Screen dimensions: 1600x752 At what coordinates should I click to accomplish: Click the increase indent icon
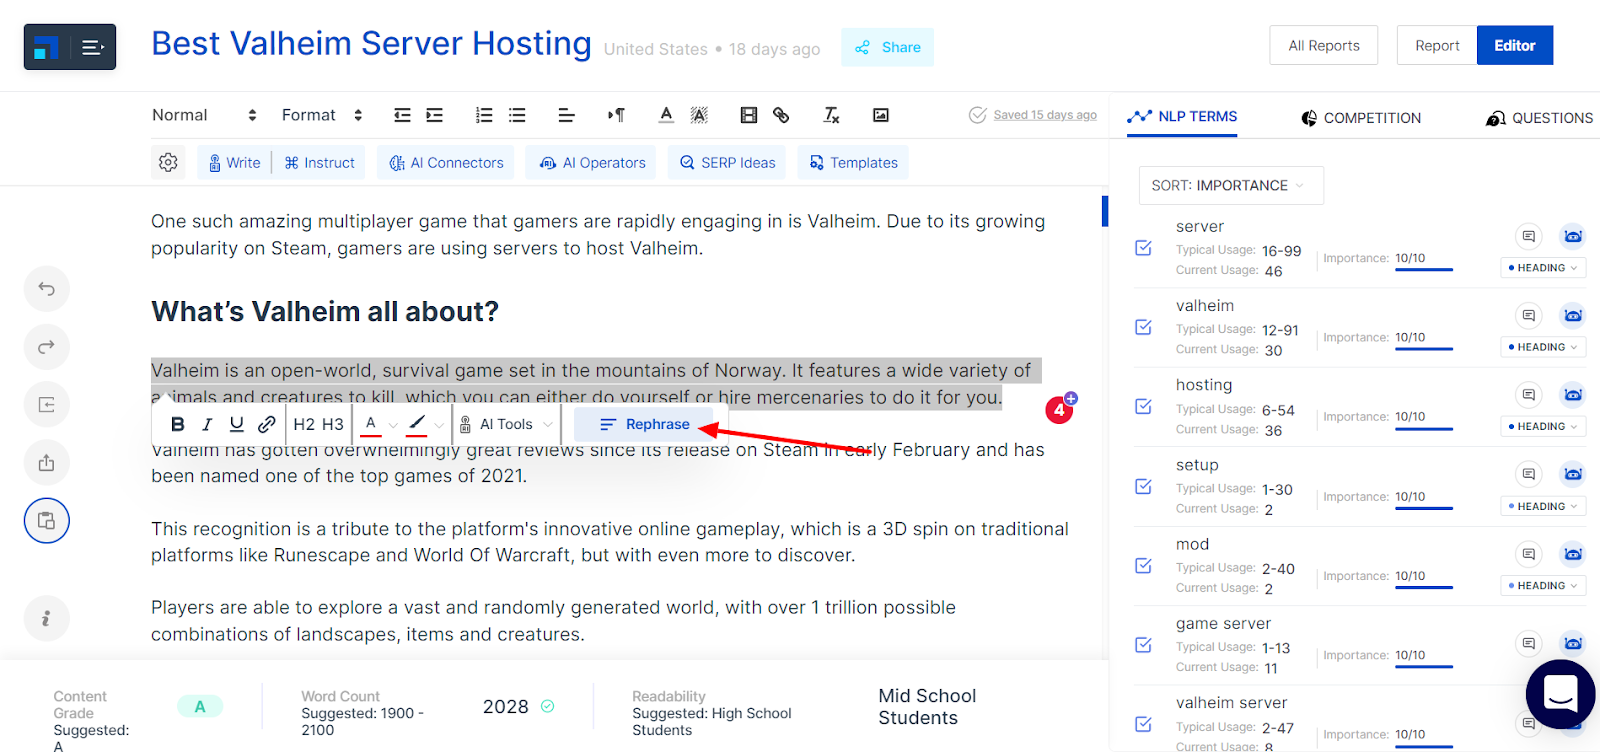click(x=434, y=115)
